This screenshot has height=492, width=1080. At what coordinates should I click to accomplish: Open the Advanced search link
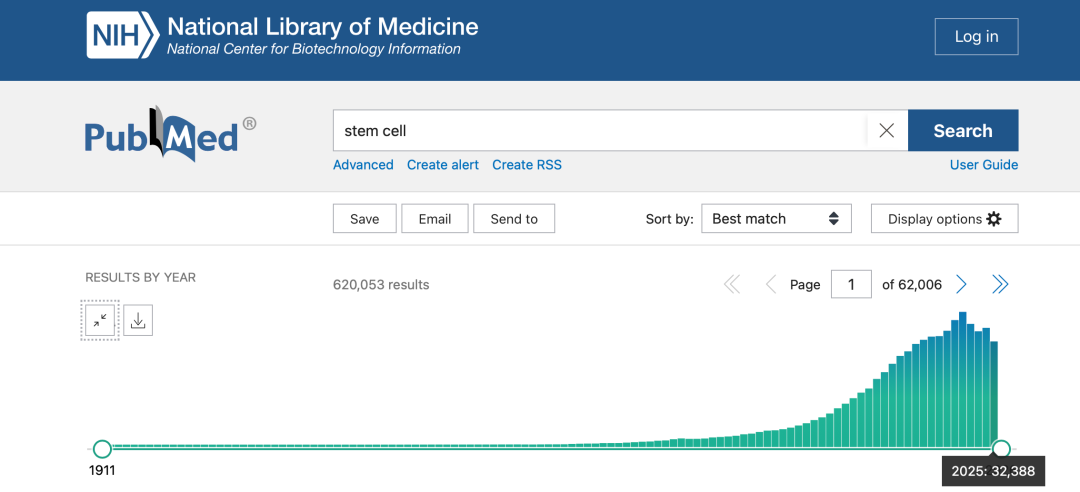[x=363, y=165]
